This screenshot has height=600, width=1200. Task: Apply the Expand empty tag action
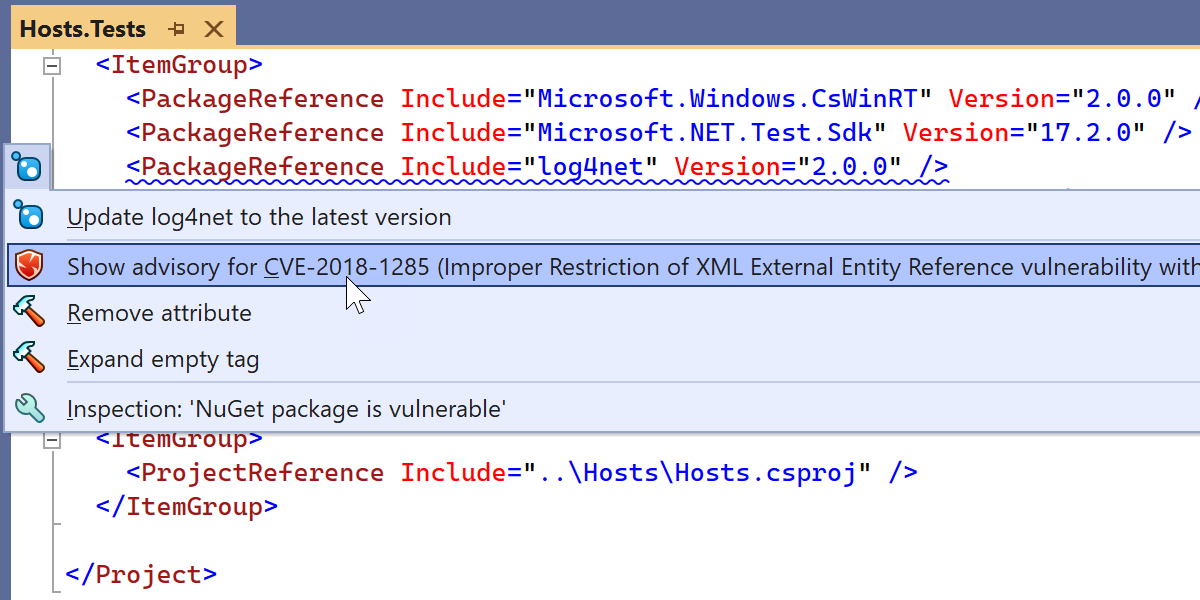coord(163,359)
